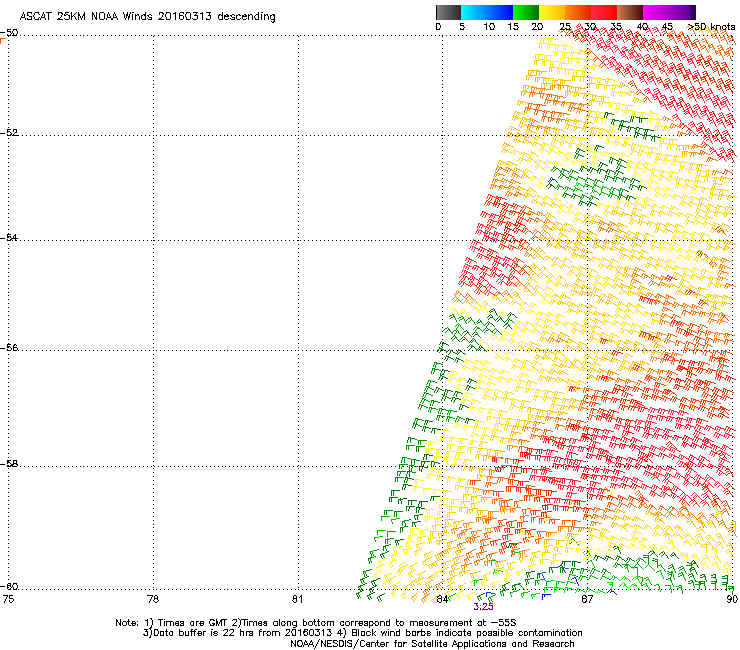Pick the brown 35–40 knots legend swatch
Screen dimensions: 740x650
[x=630, y=12]
